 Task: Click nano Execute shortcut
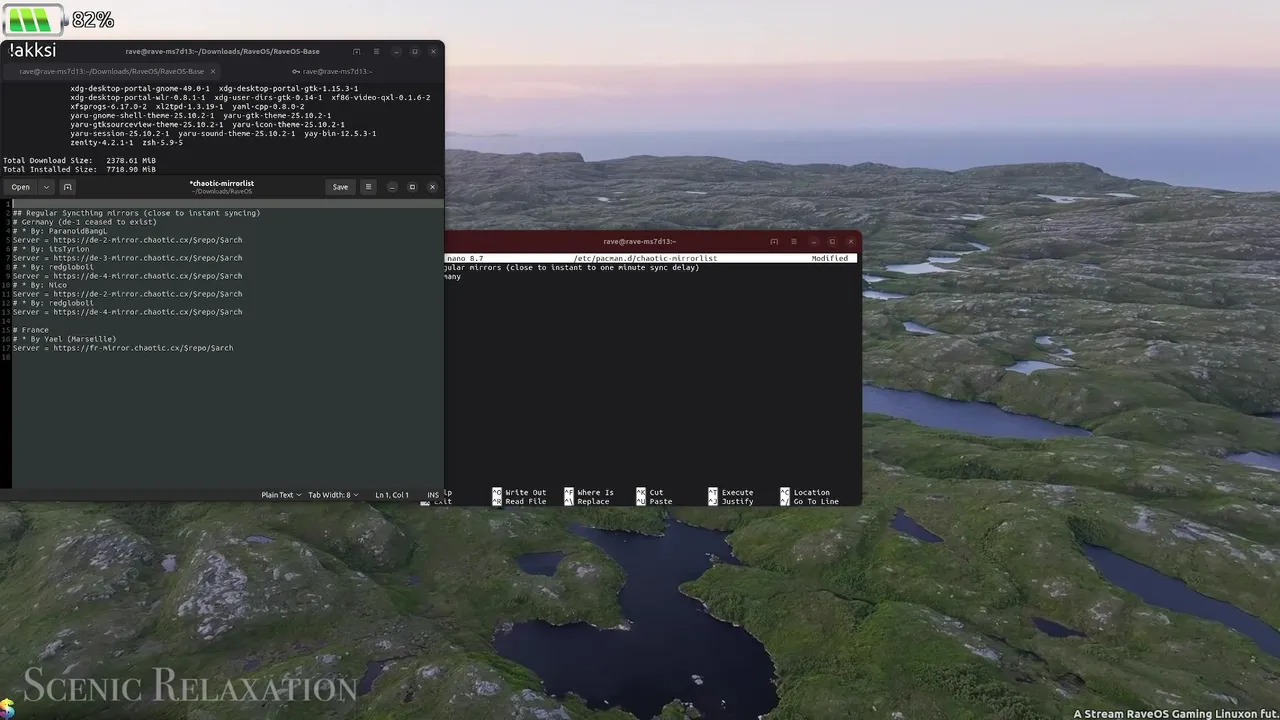click(x=731, y=492)
